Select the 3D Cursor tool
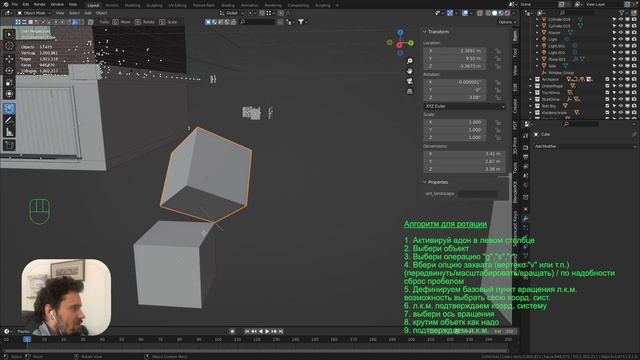 click(x=9, y=46)
